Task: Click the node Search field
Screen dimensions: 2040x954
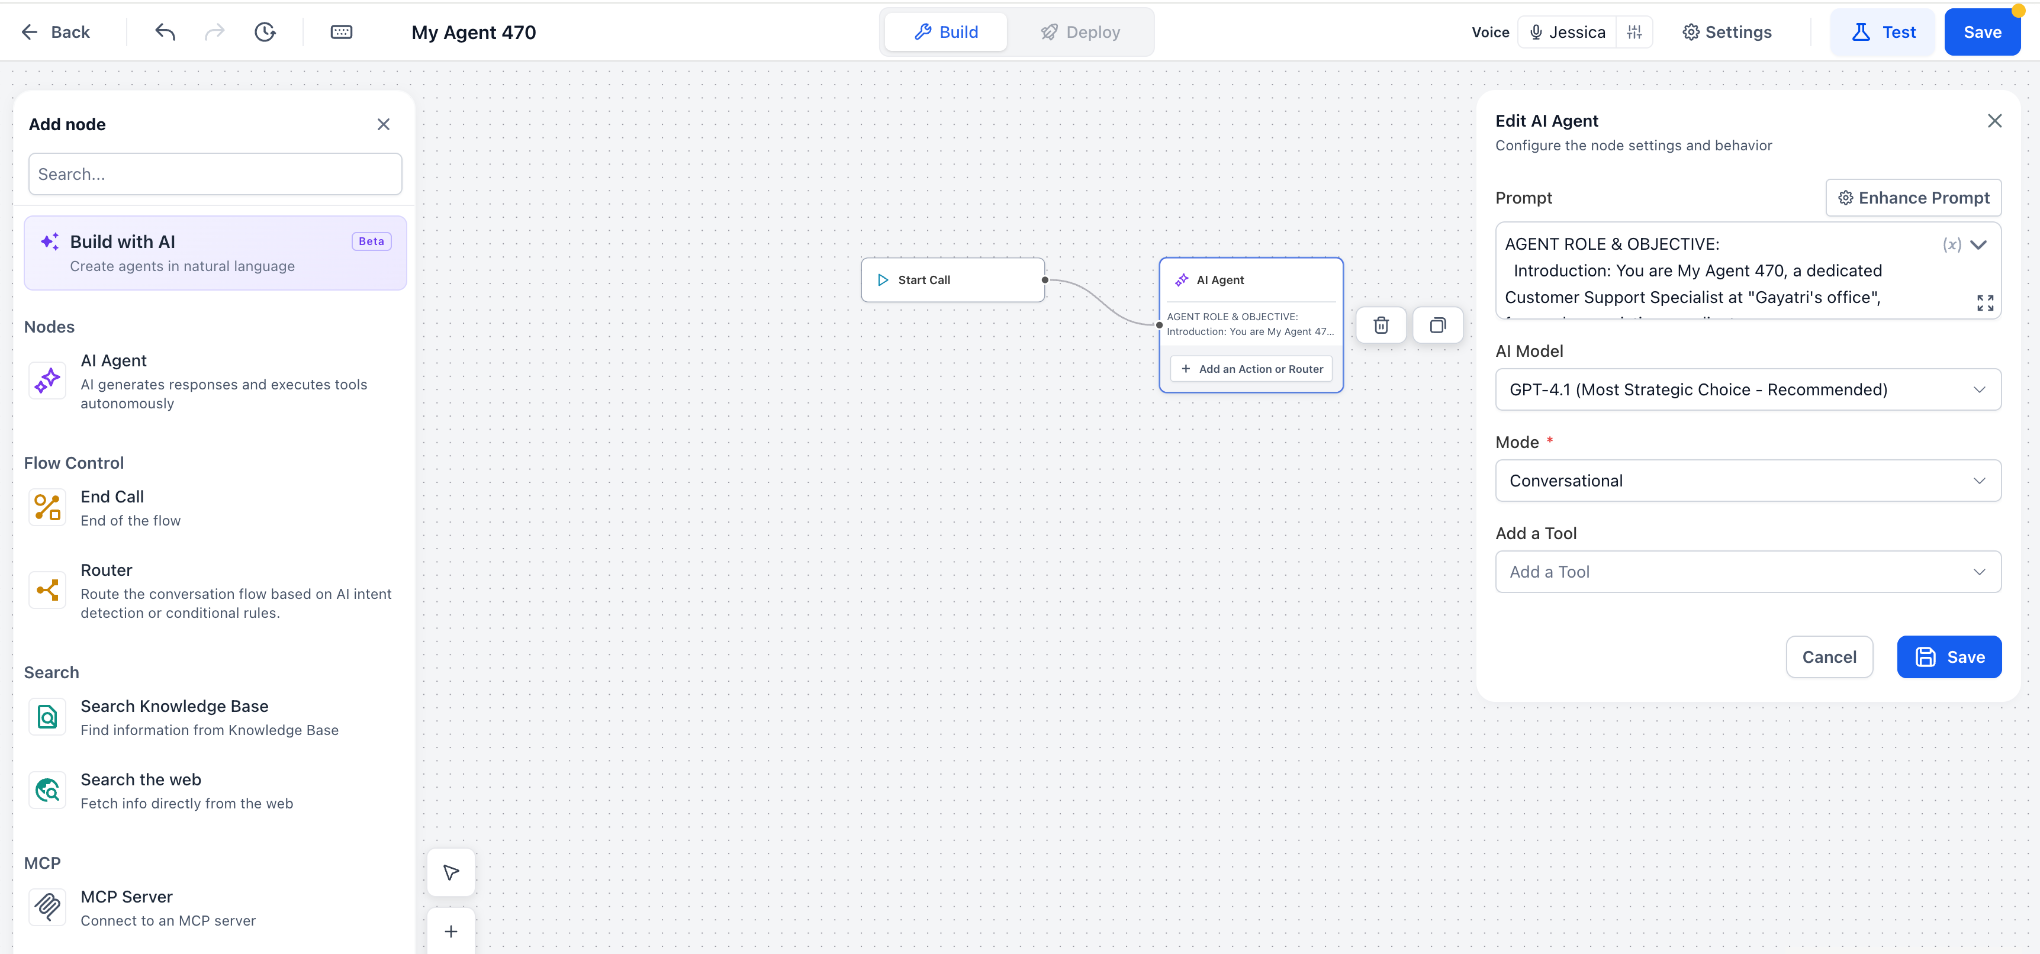Action: click(x=215, y=174)
